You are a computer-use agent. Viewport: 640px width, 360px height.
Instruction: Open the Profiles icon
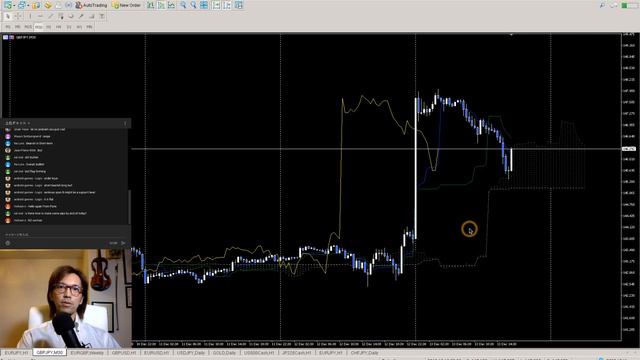pos(21,5)
